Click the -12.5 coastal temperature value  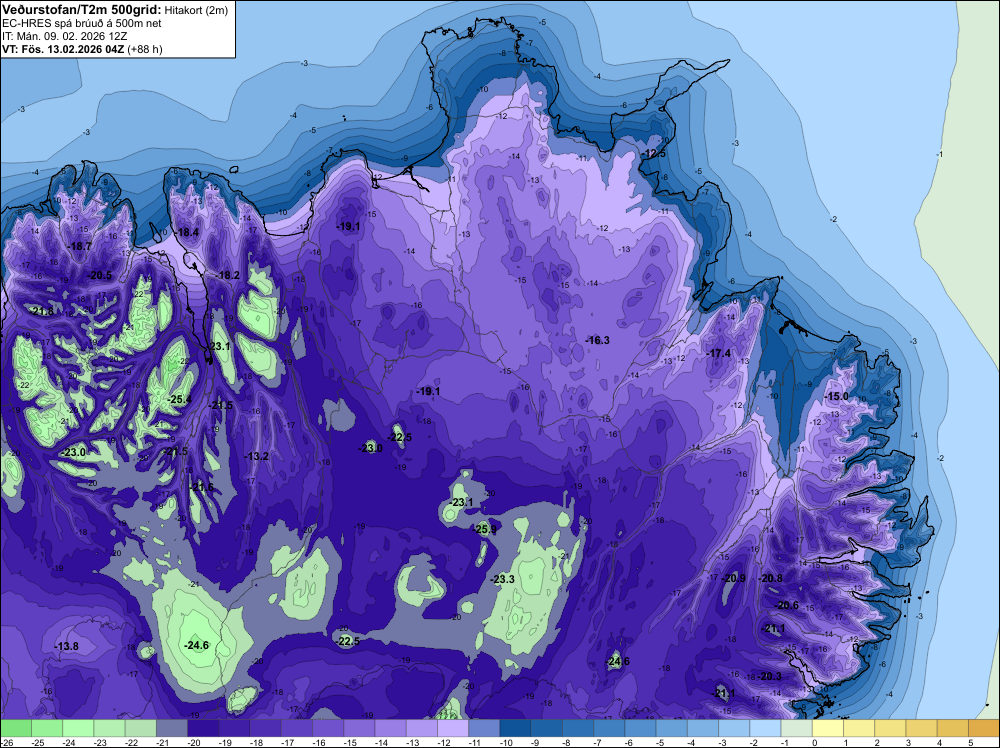(654, 154)
